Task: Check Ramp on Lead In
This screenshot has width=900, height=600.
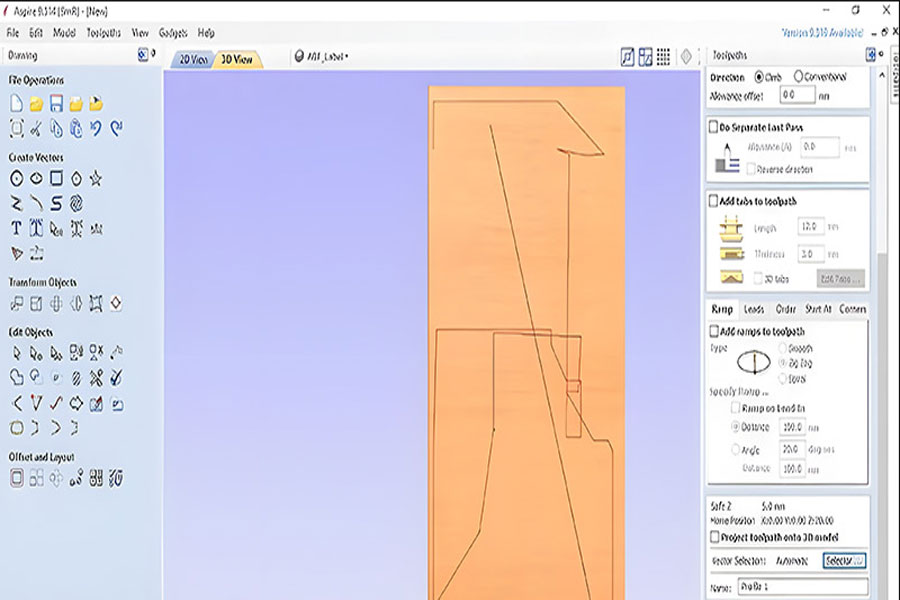Action: point(735,408)
